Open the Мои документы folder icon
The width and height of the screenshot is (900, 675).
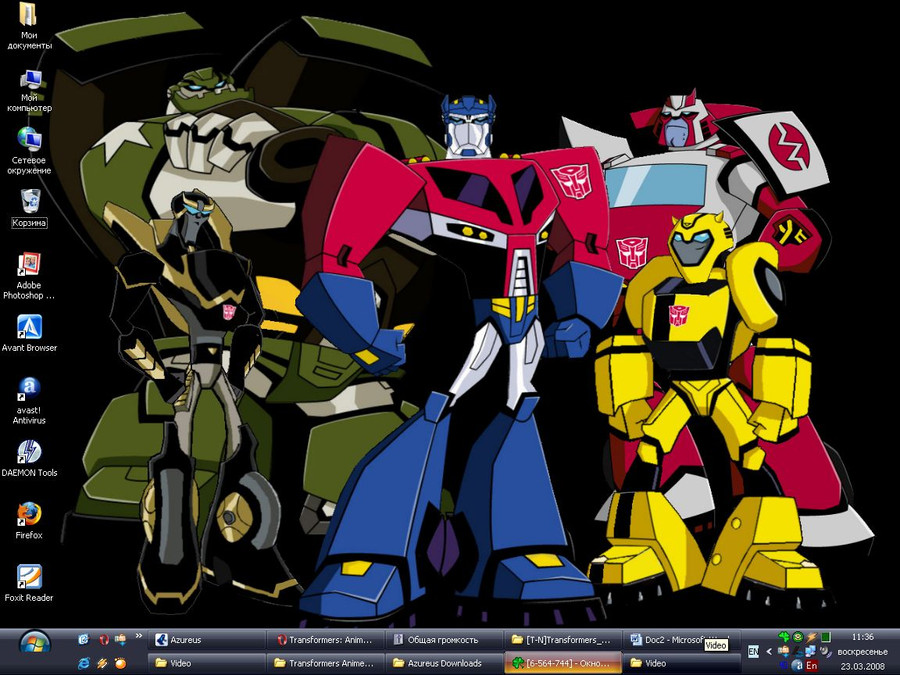click(28, 26)
